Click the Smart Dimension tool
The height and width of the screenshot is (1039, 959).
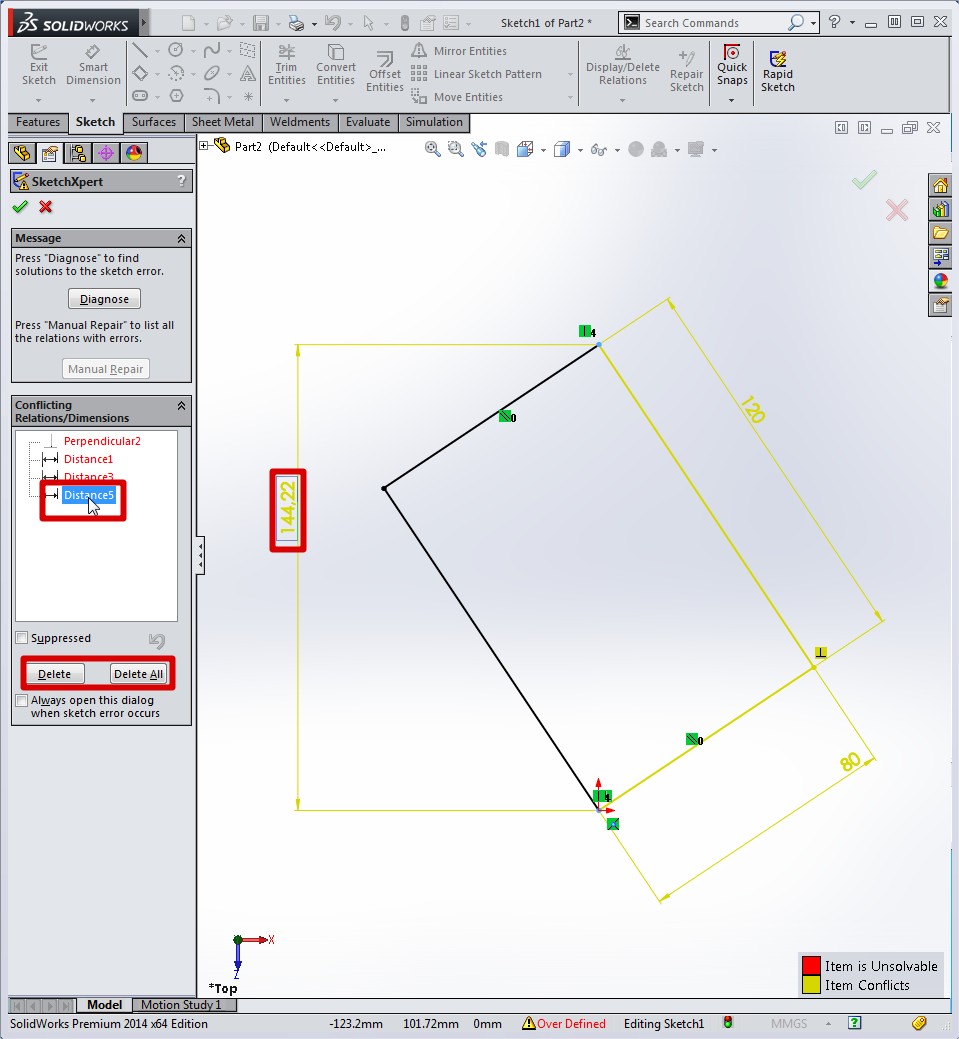(x=93, y=65)
